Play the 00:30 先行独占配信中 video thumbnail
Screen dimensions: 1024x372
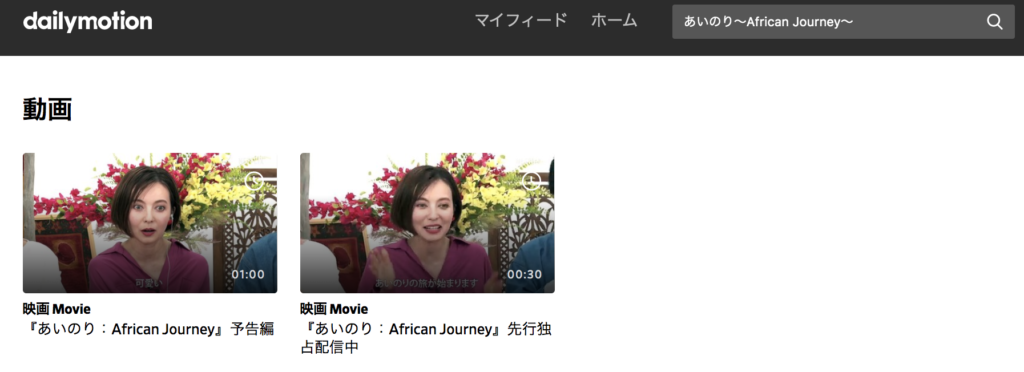pyautogui.click(x=427, y=223)
